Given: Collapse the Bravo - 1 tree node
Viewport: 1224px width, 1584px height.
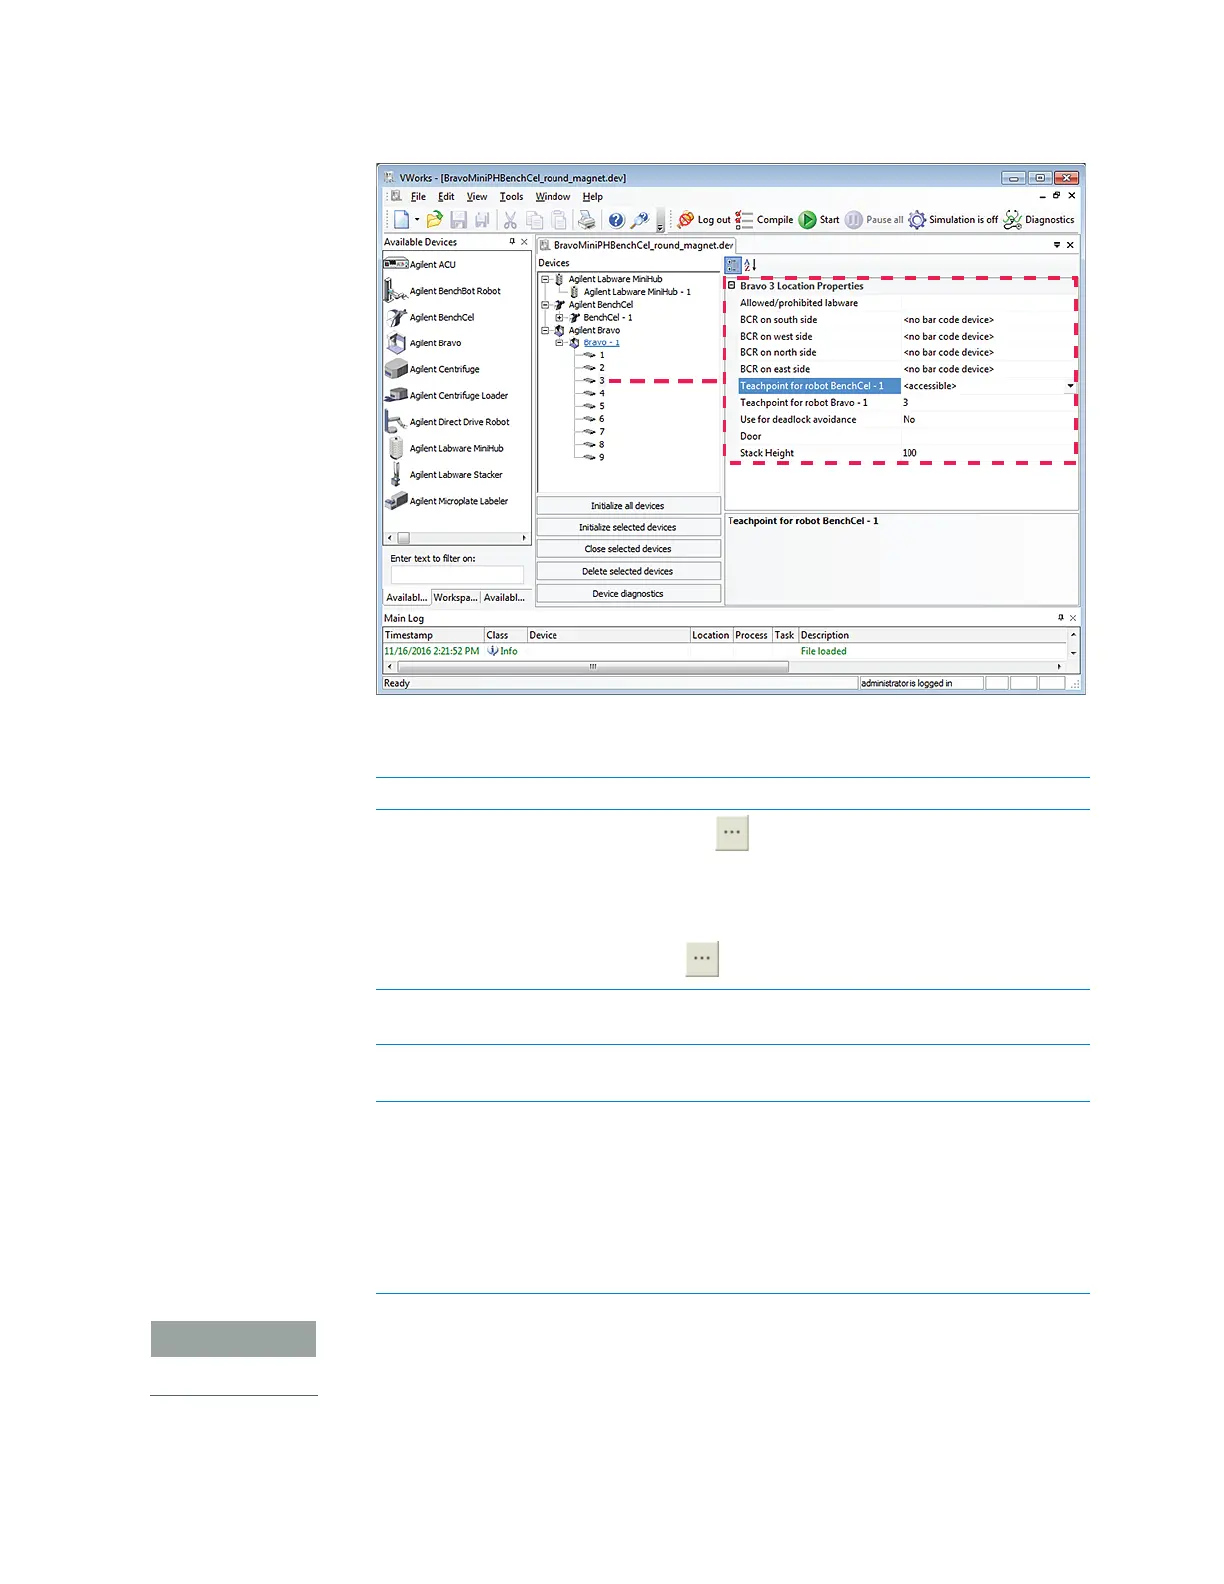Looking at the screenshot, I should point(559,343).
